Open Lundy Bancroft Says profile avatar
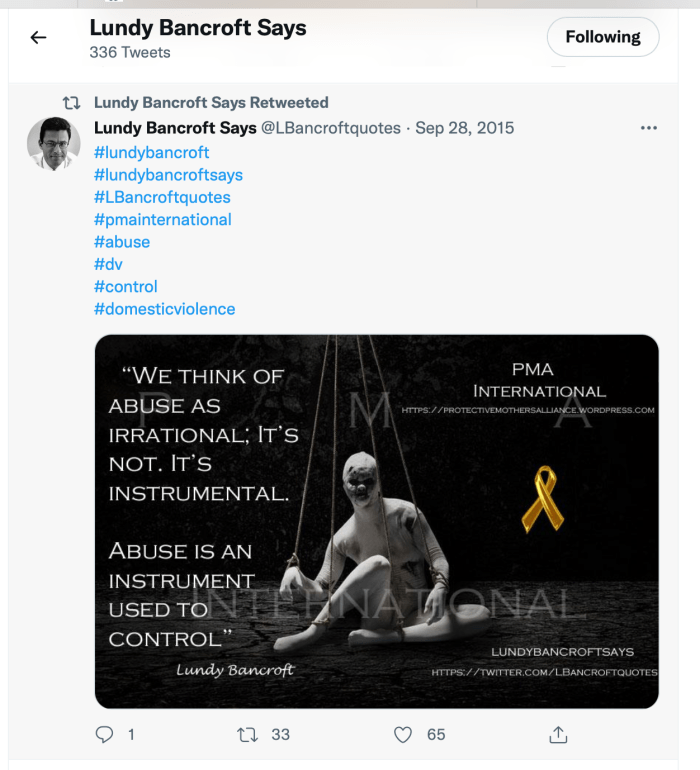 (53, 143)
